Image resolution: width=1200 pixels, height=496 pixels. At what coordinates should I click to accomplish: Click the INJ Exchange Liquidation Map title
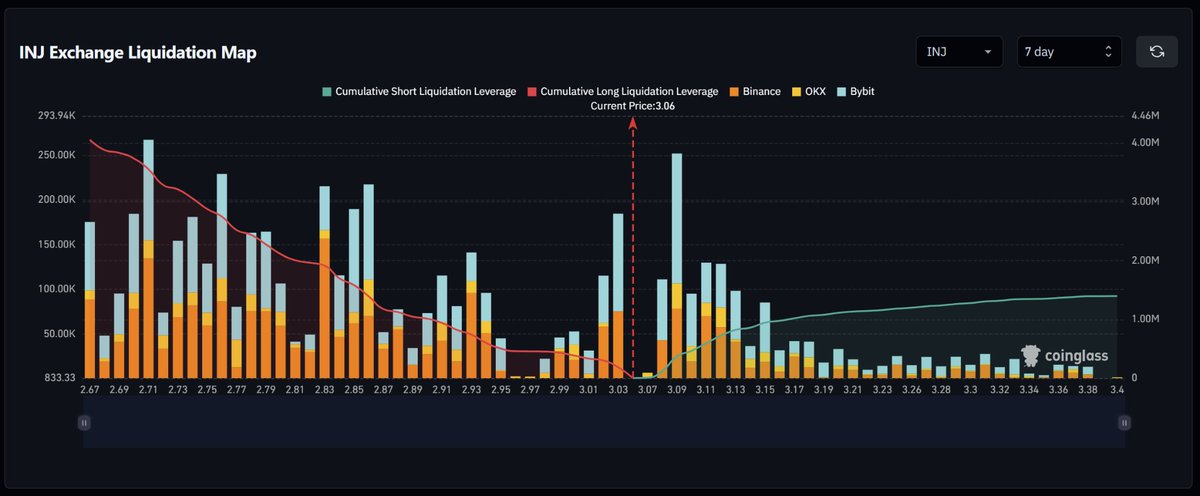[138, 53]
